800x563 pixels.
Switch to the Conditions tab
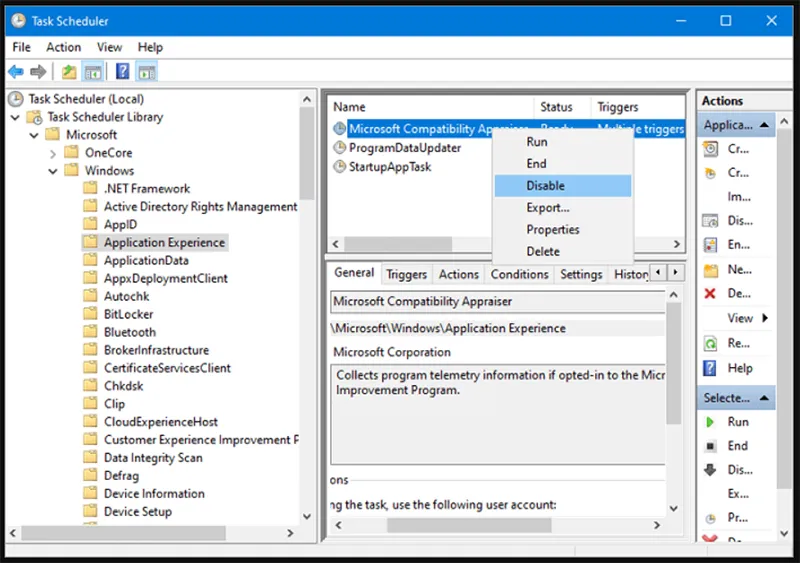pyautogui.click(x=519, y=274)
